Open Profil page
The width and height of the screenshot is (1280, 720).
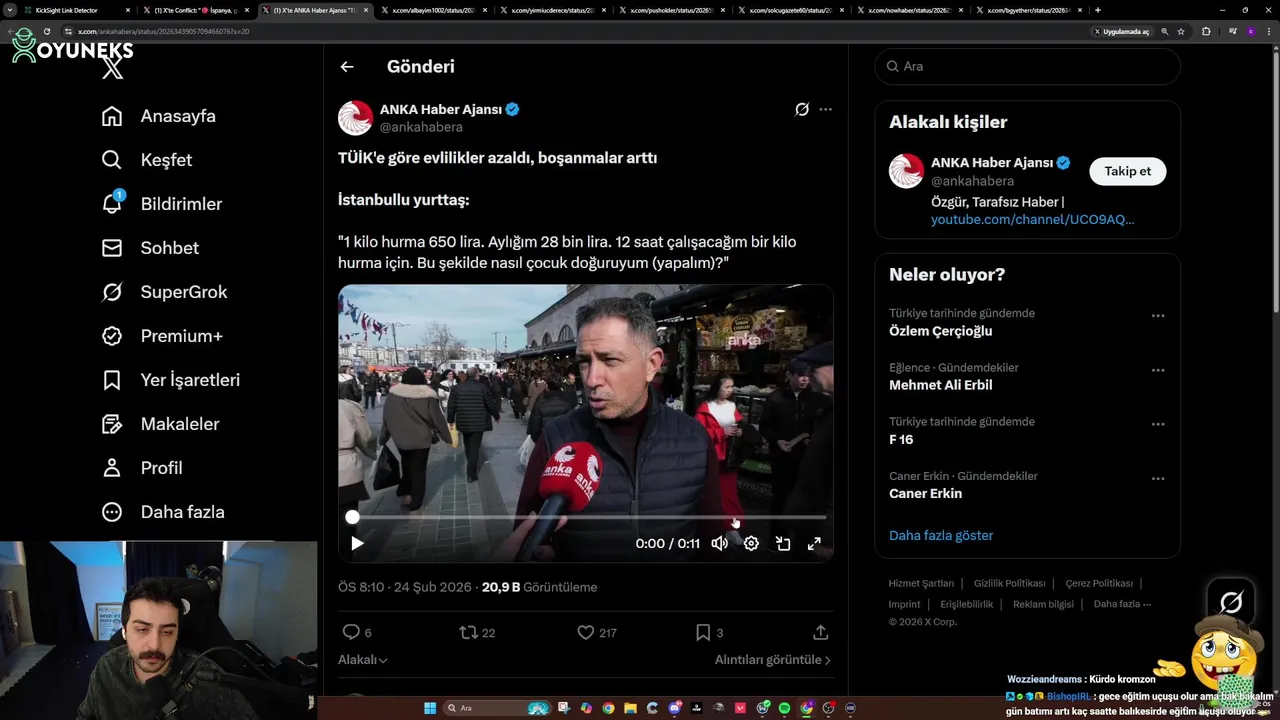(x=142, y=468)
